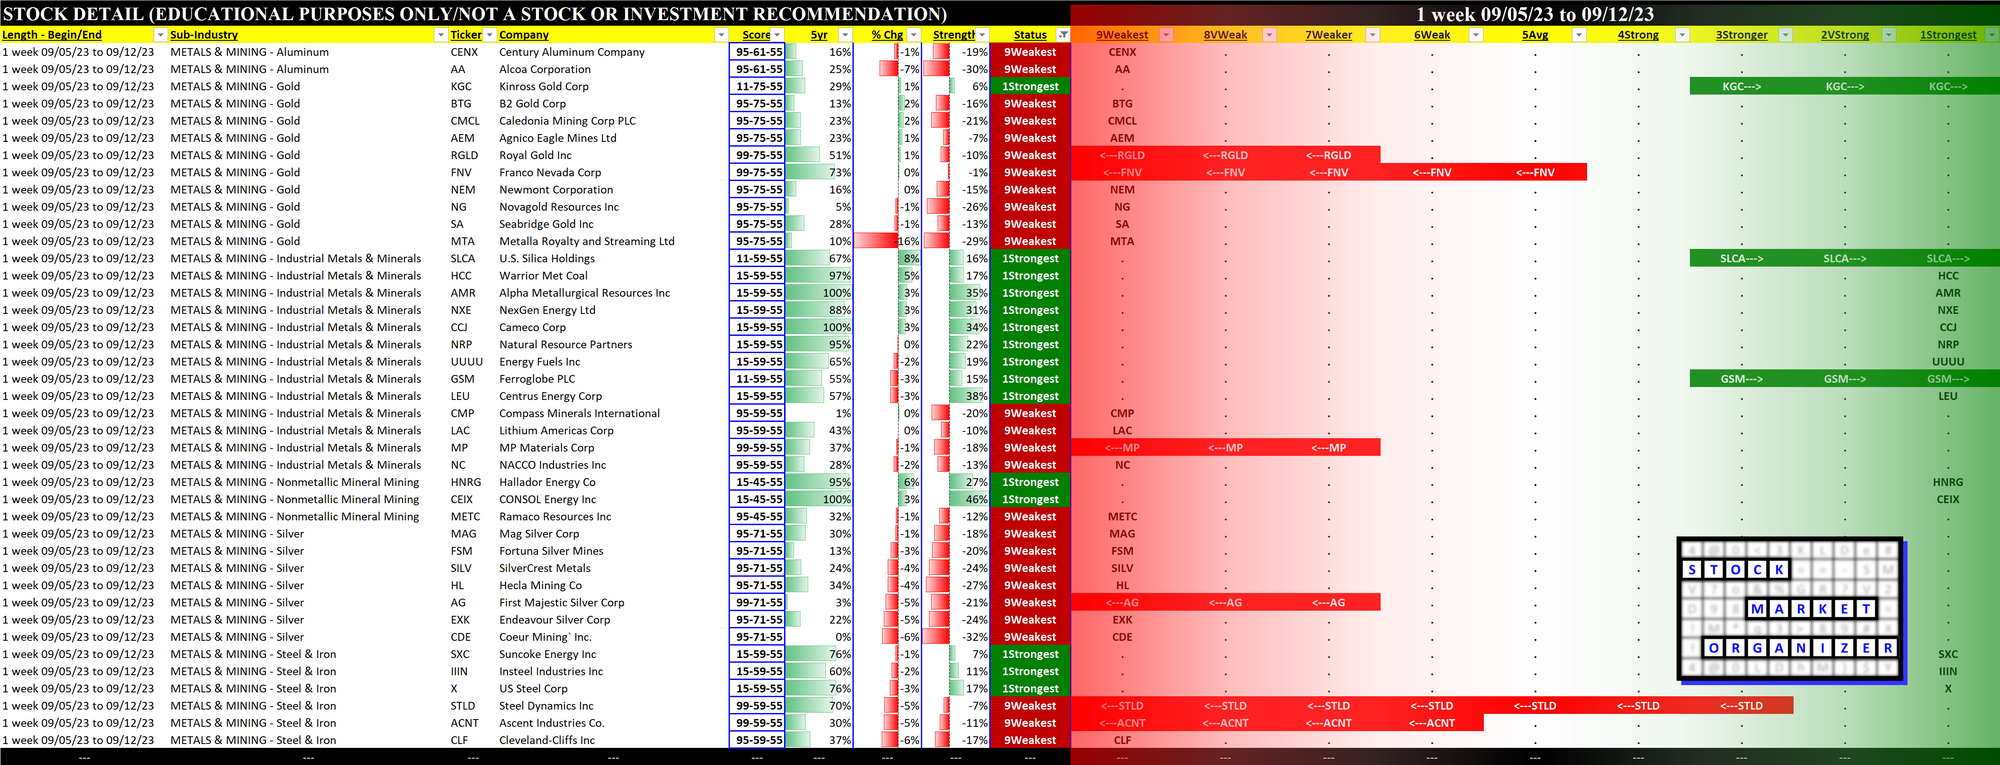The image size is (2000, 765).
Task: Select the Sub-Industry header cell
Action: (308, 35)
